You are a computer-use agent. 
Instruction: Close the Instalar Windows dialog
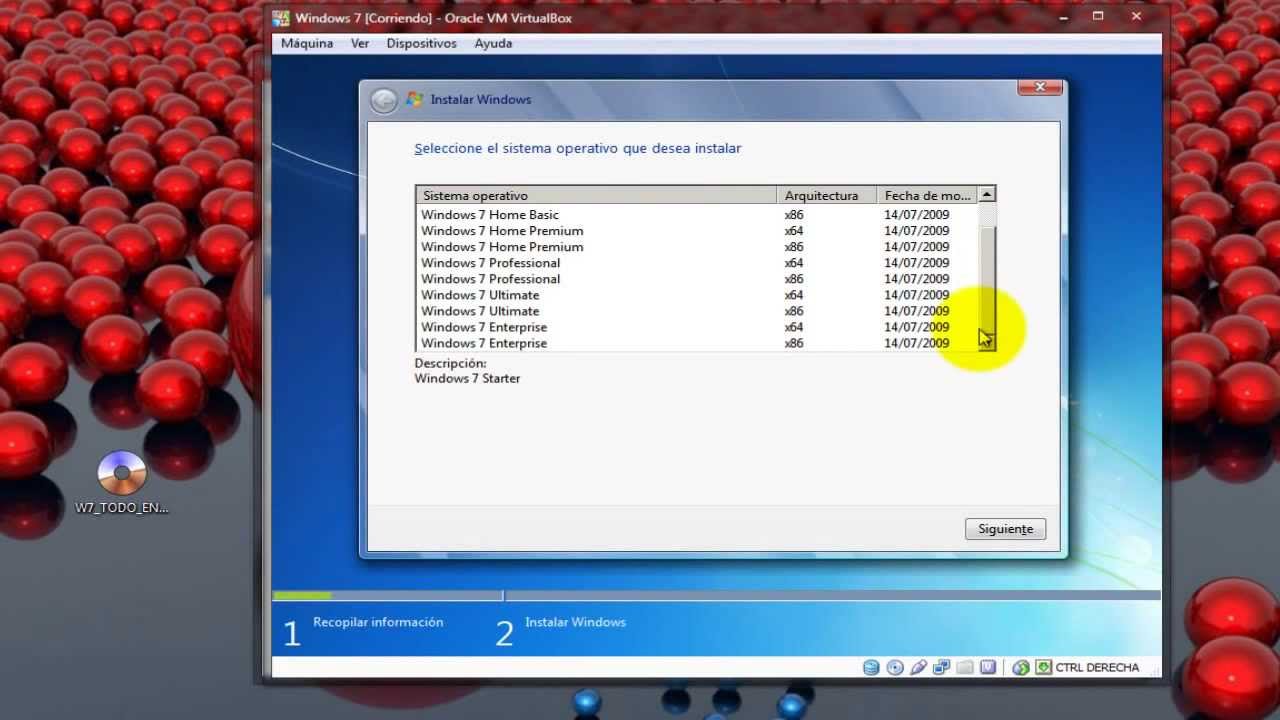tap(1039, 88)
